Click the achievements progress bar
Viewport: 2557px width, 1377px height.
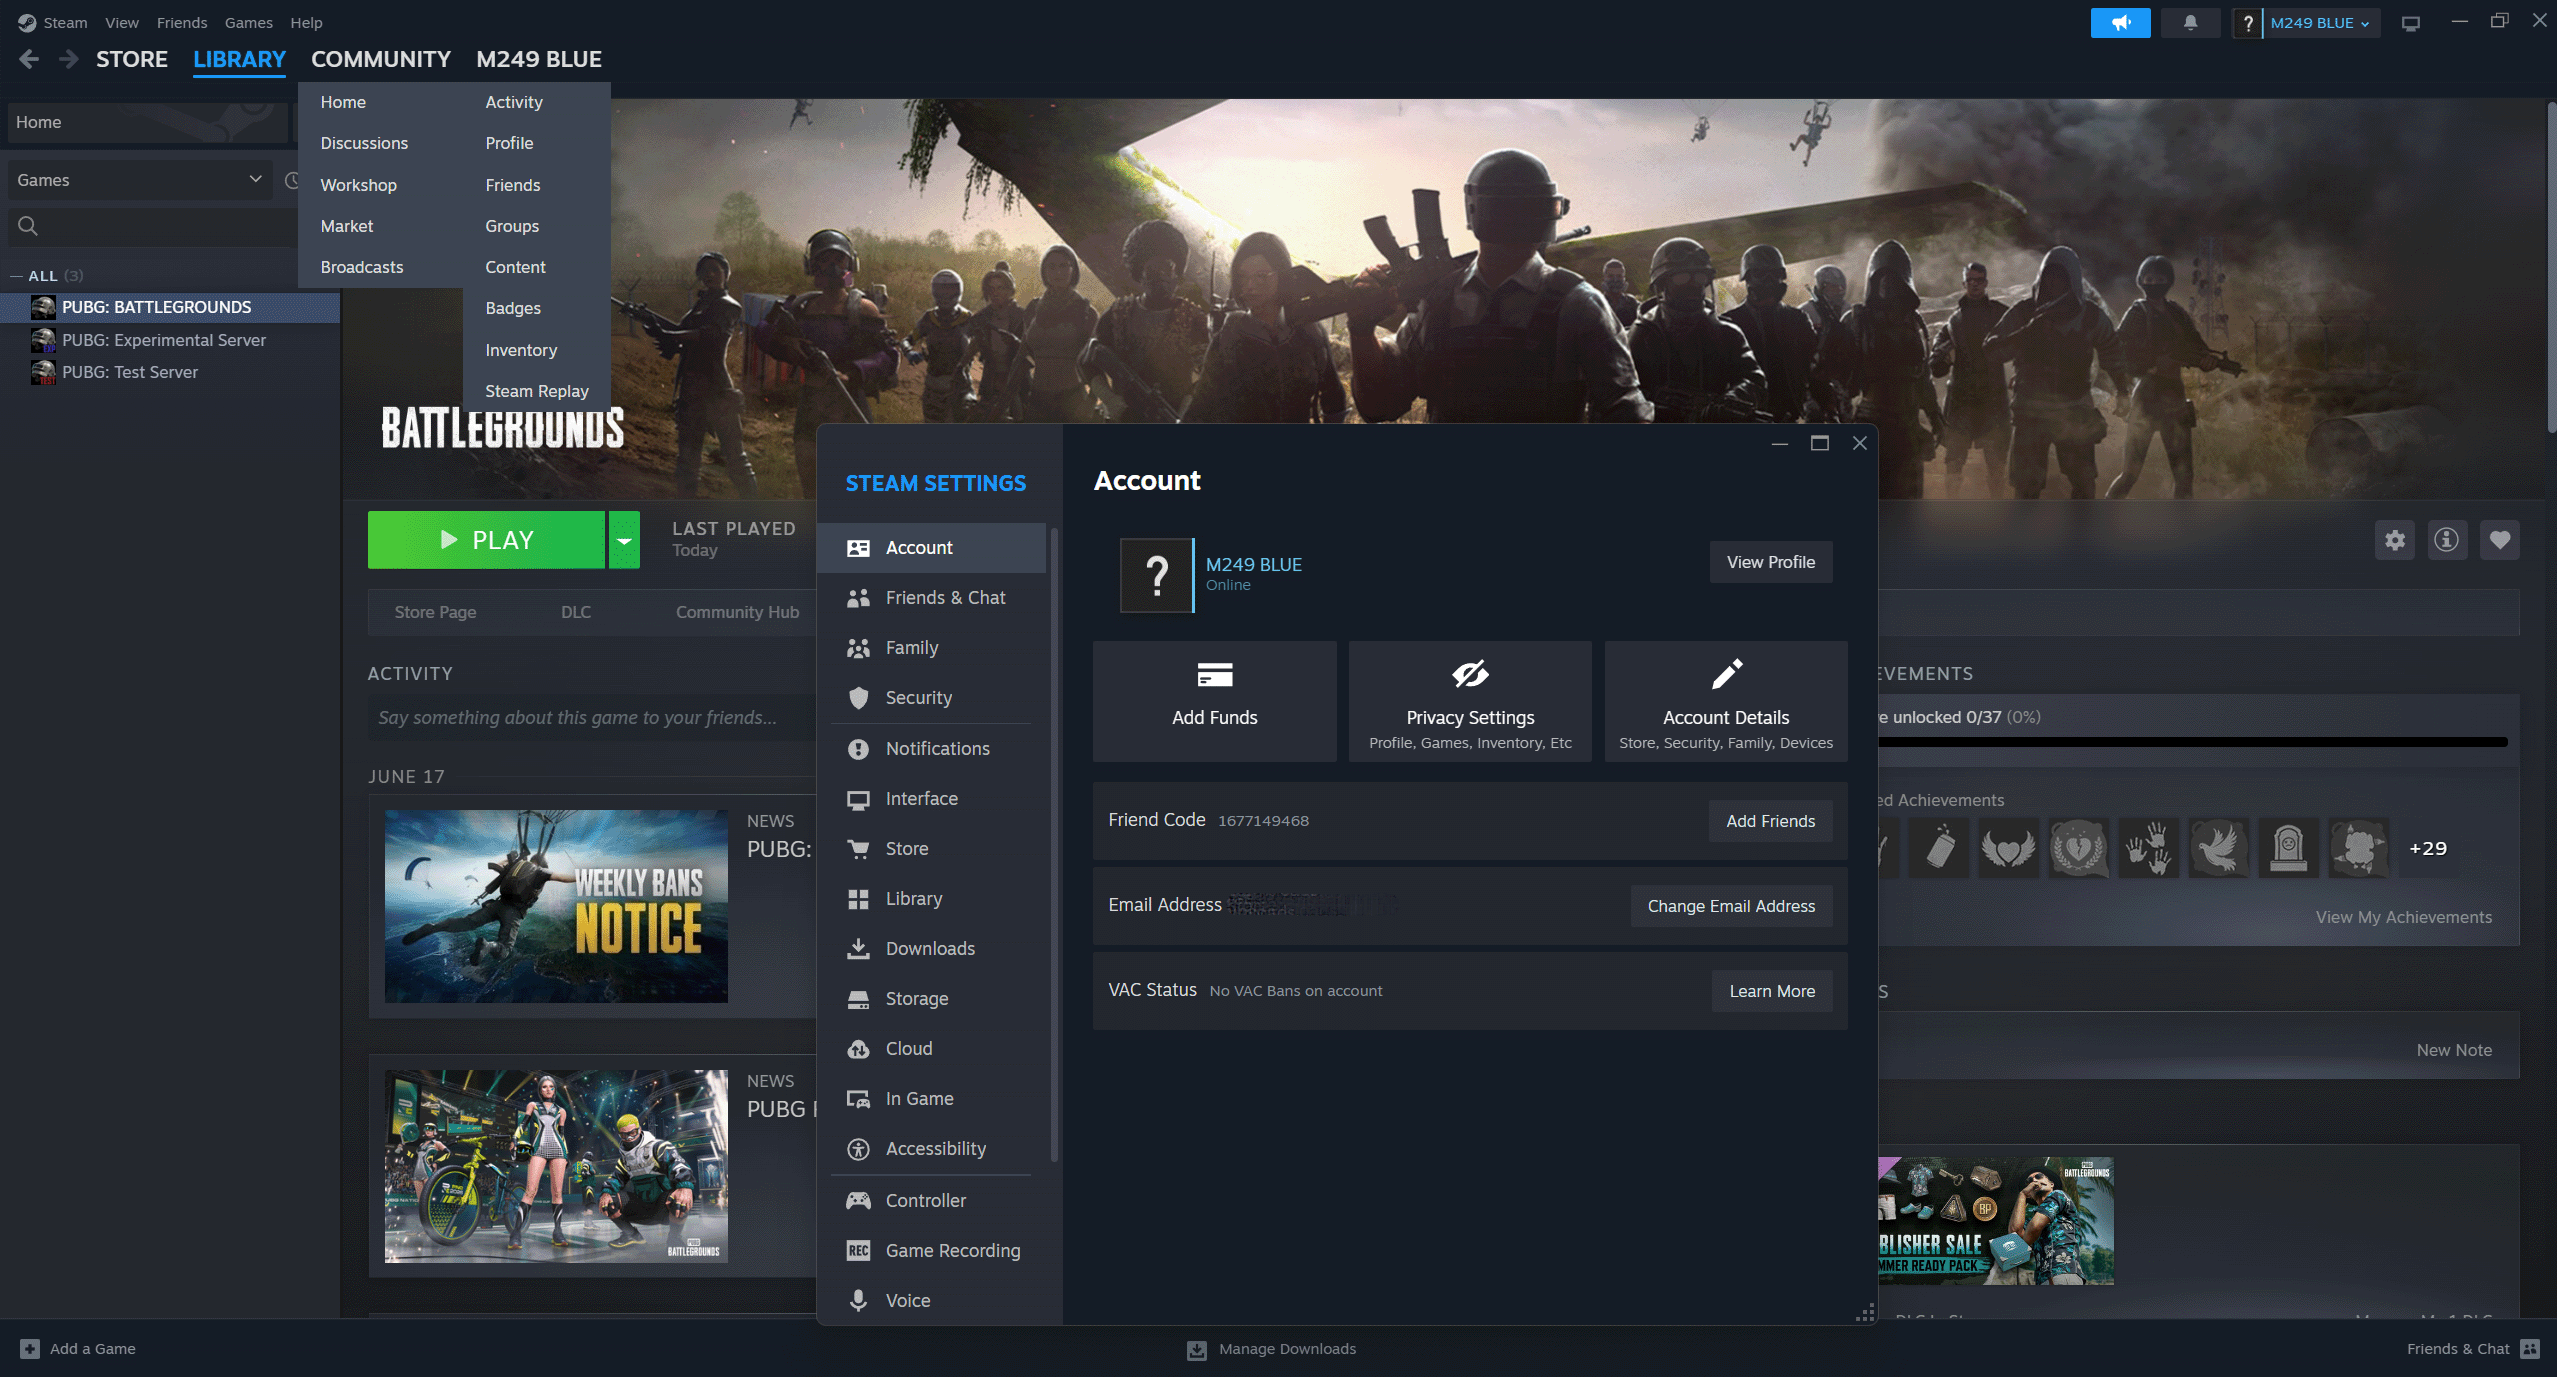pyautogui.click(x=2193, y=742)
